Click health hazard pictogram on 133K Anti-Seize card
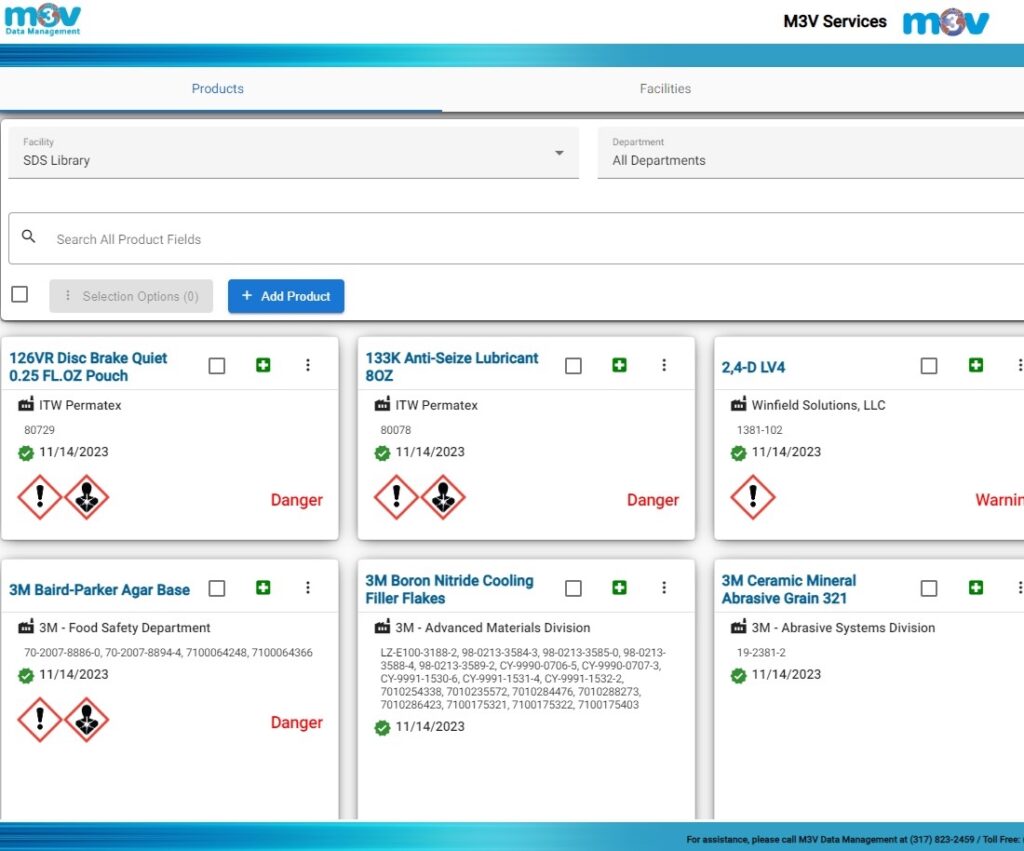Screen dimensions: 1024x851 tap(443, 498)
